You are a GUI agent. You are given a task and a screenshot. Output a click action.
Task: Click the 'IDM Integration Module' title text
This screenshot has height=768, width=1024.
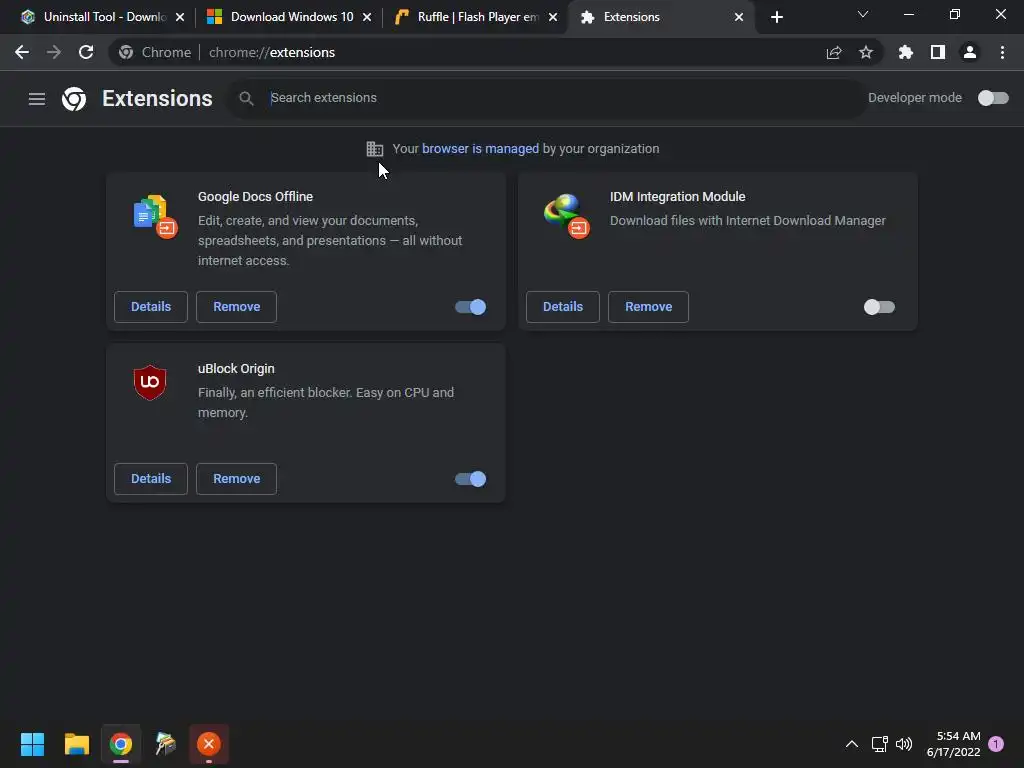(677, 197)
